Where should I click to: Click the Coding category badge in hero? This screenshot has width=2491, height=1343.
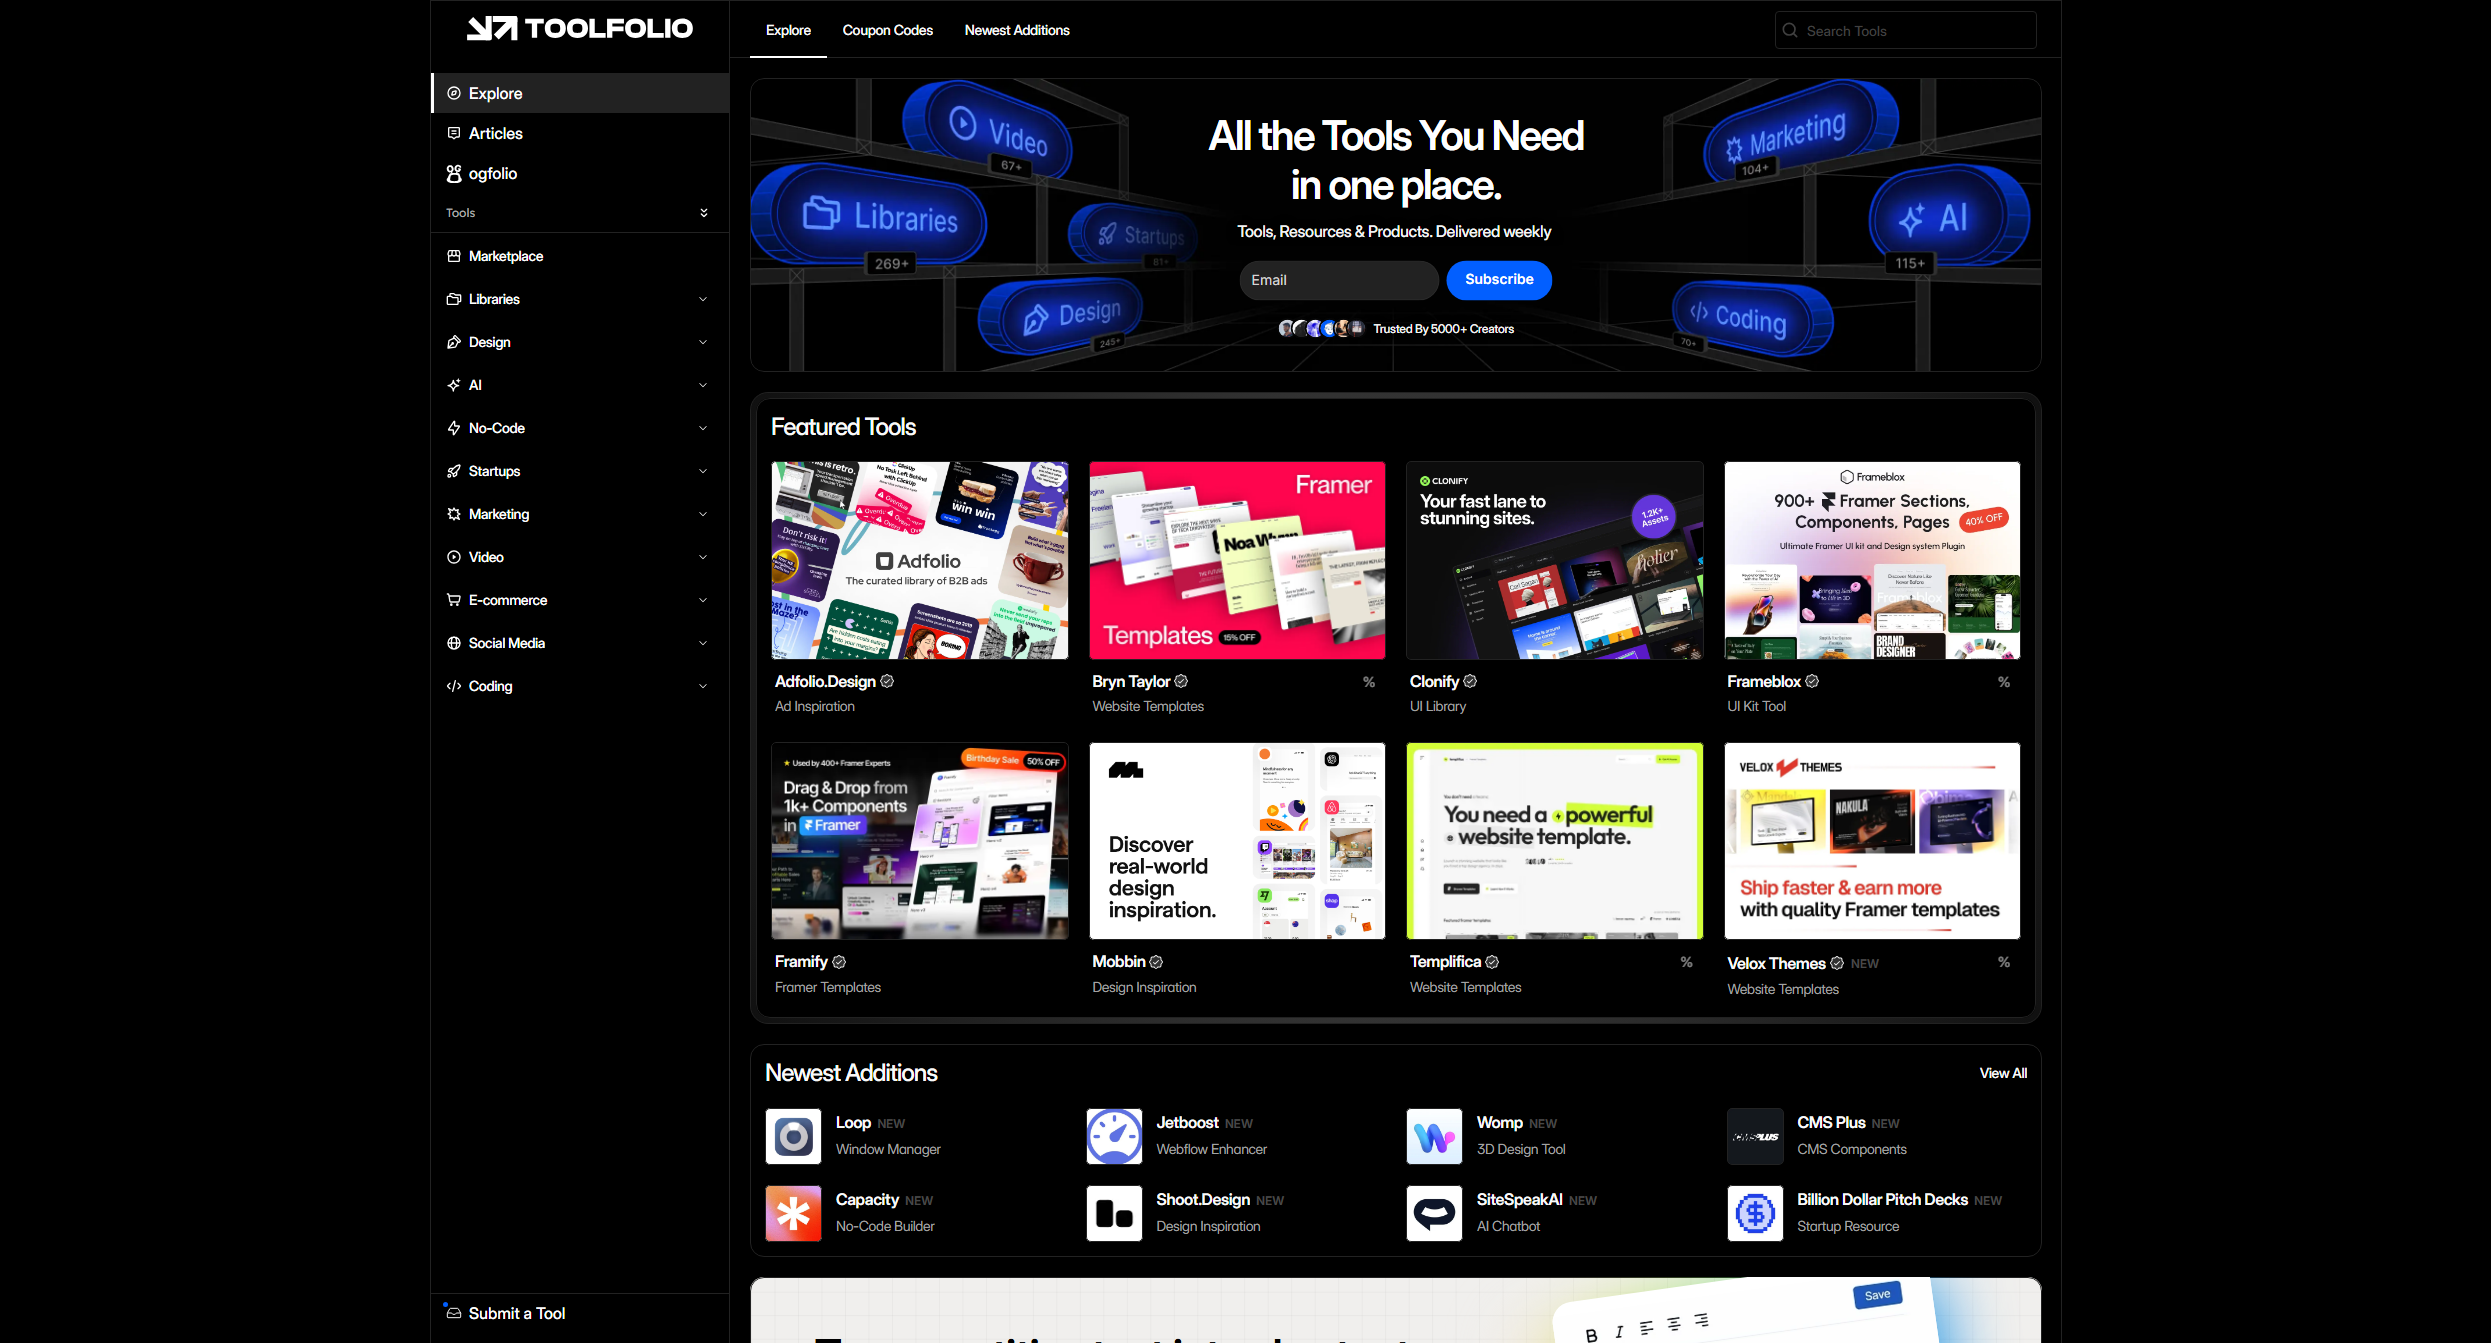coord(1753,318)
